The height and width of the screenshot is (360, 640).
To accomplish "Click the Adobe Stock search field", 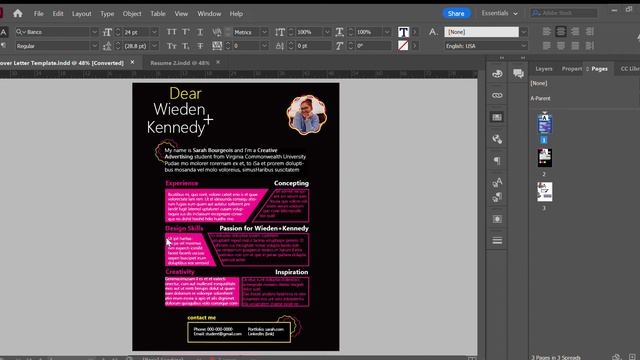I will click(x=563, y=13).
